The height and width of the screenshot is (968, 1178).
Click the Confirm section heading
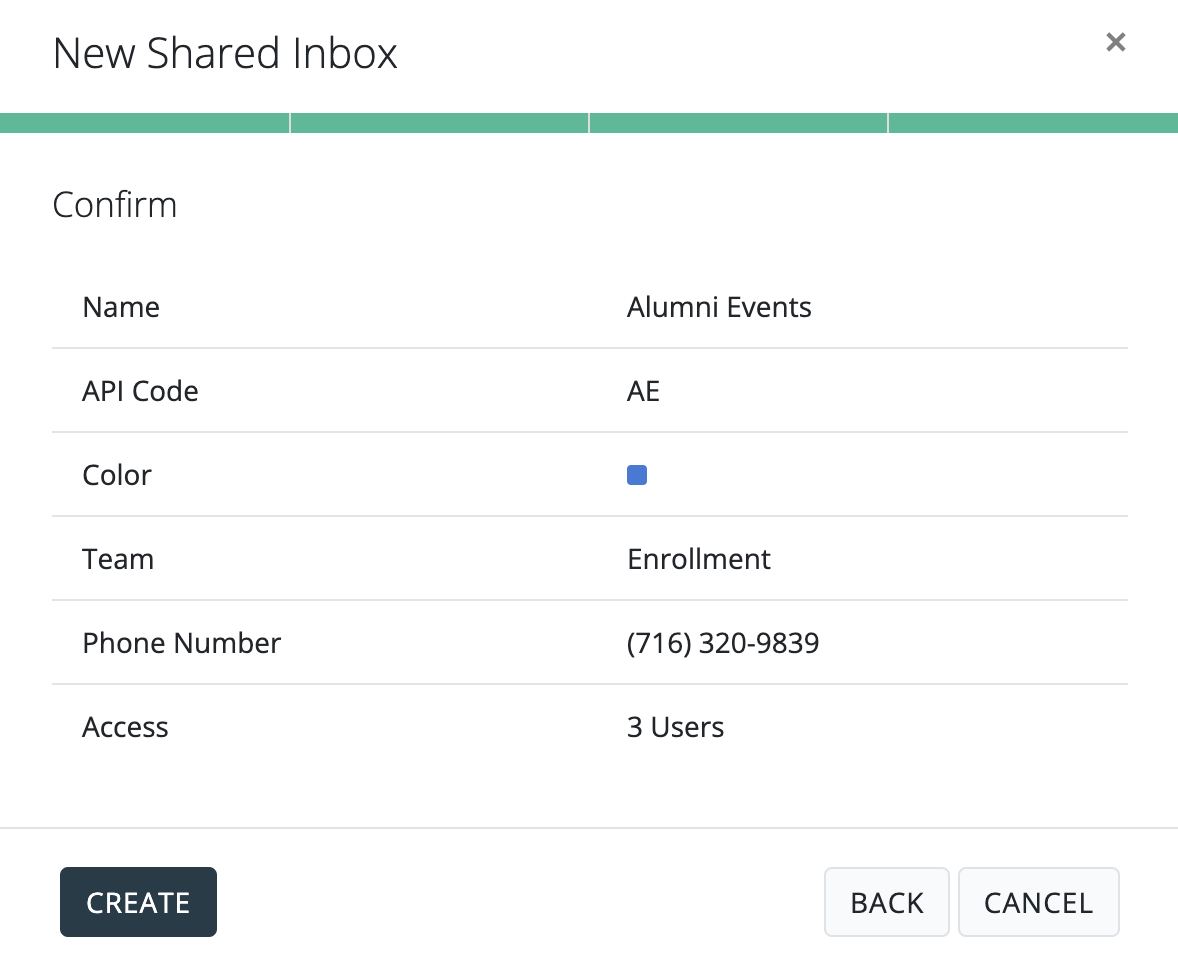(x=115, y=205)
